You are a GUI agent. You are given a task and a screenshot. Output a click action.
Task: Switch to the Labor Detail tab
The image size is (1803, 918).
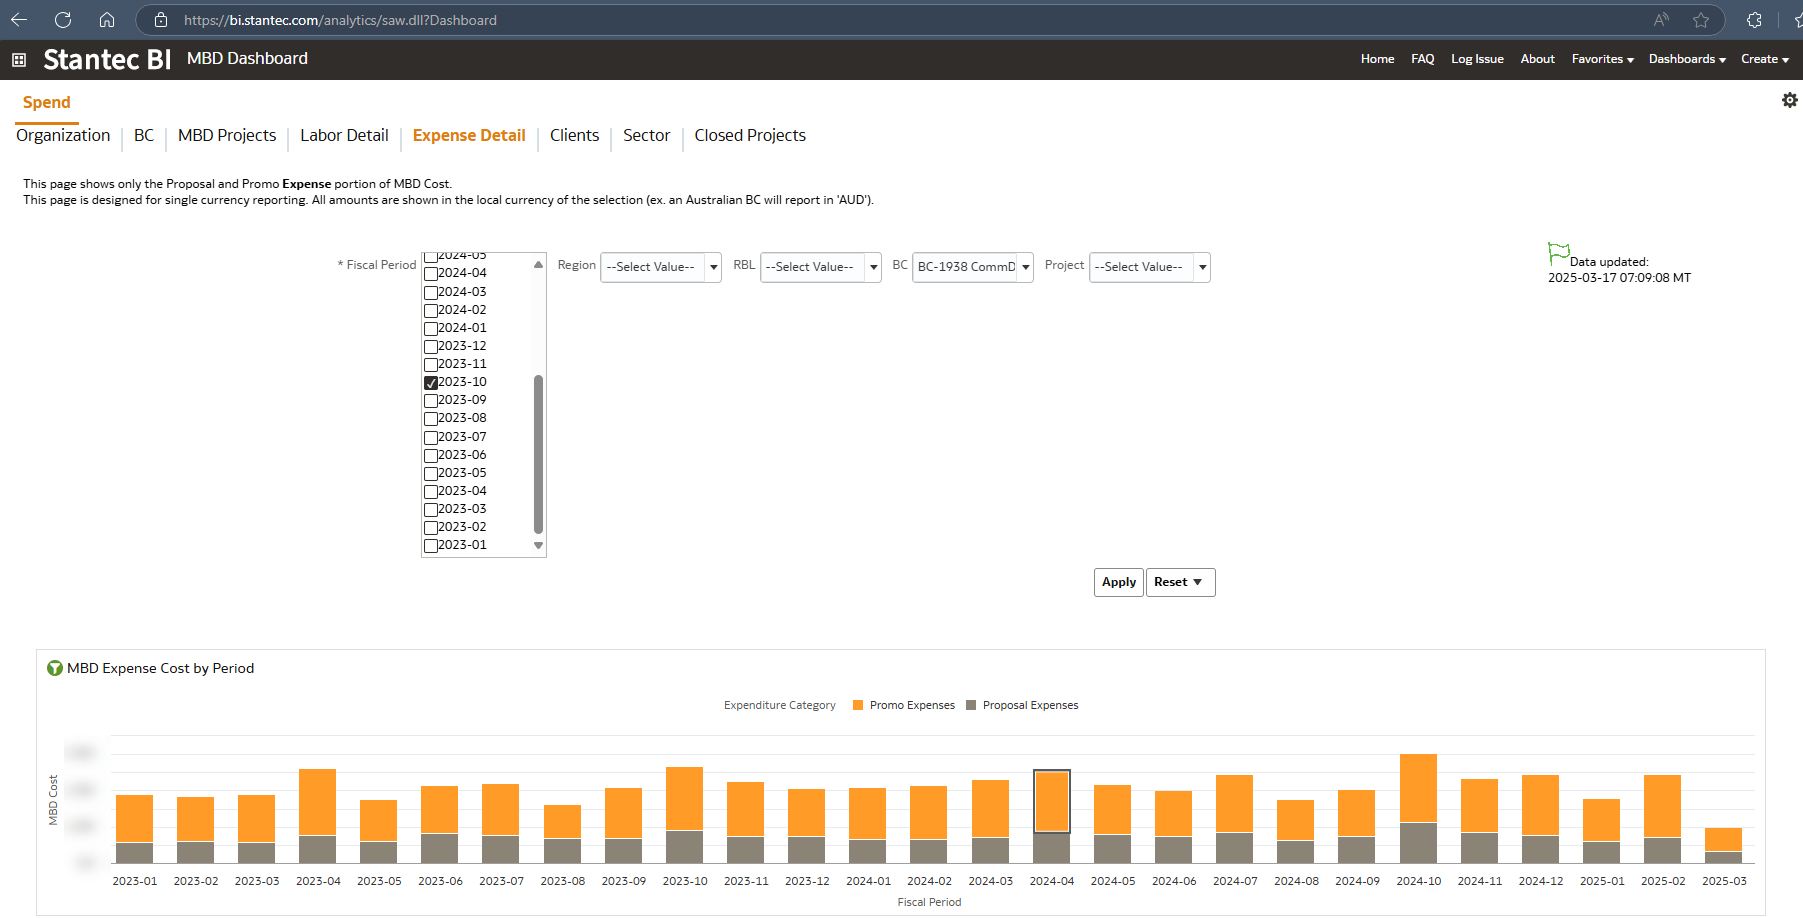tap(344, 135)
